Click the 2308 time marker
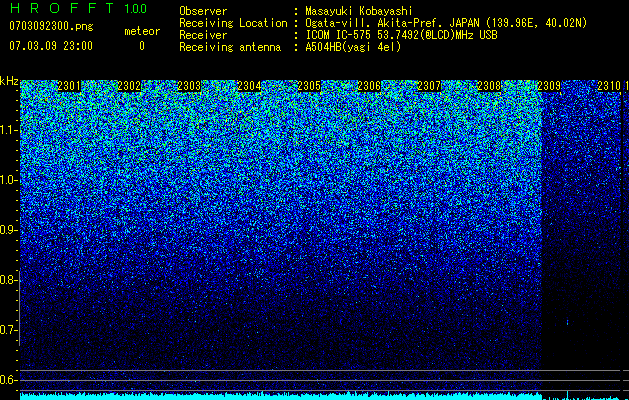629x400 pixels. click(489, 86)
